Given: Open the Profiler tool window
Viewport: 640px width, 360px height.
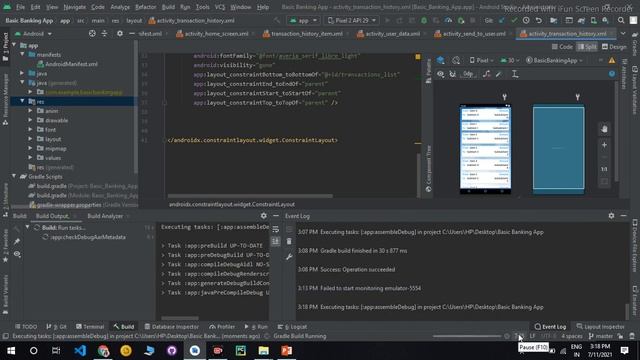Looking at the screenshot, I should 222,327.
